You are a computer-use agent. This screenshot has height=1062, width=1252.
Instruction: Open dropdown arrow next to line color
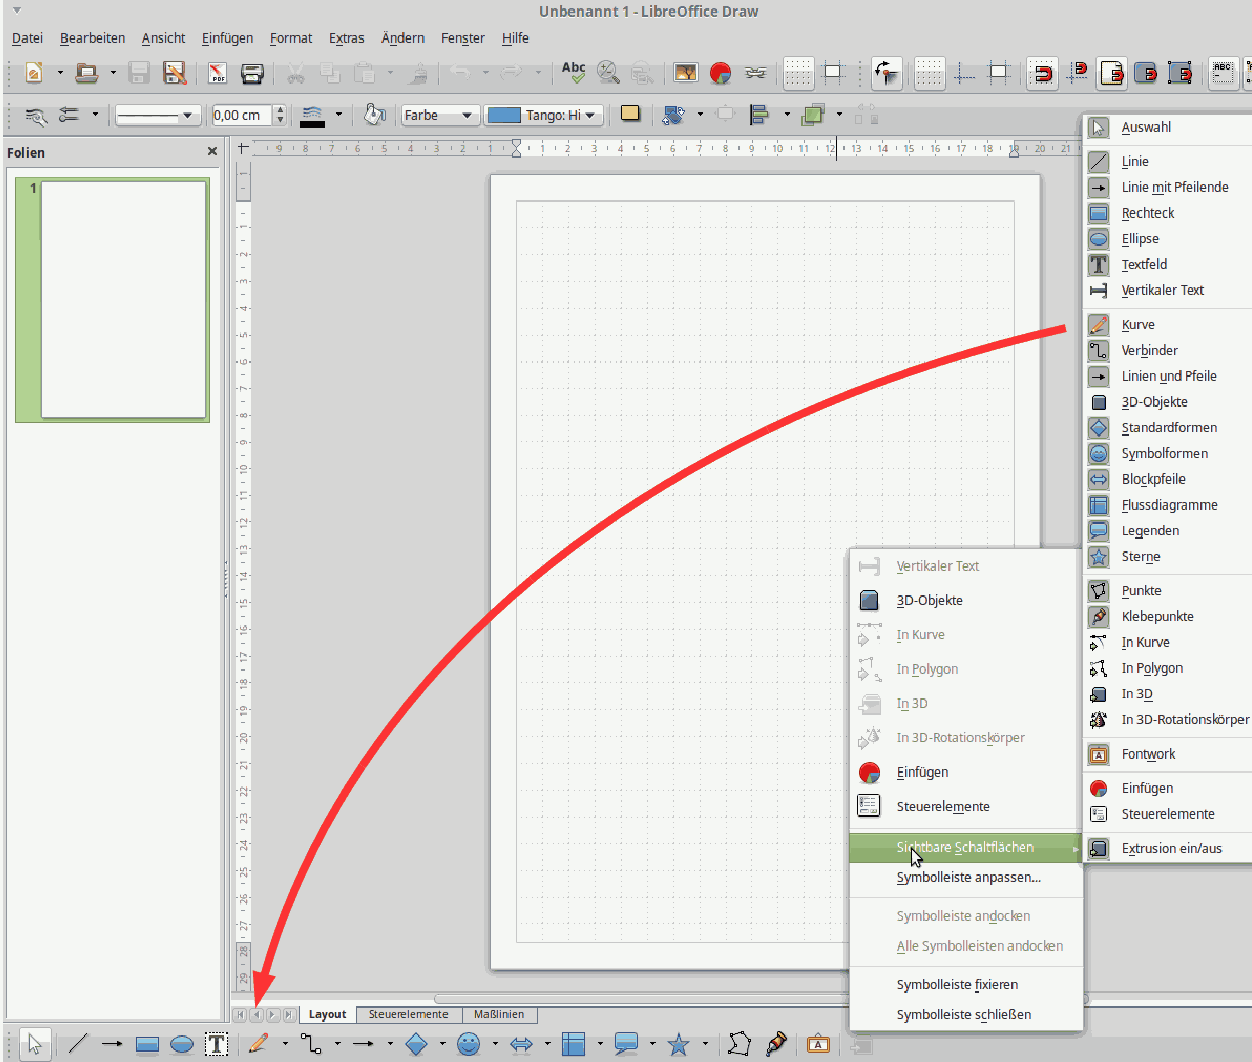pos(339,114)
